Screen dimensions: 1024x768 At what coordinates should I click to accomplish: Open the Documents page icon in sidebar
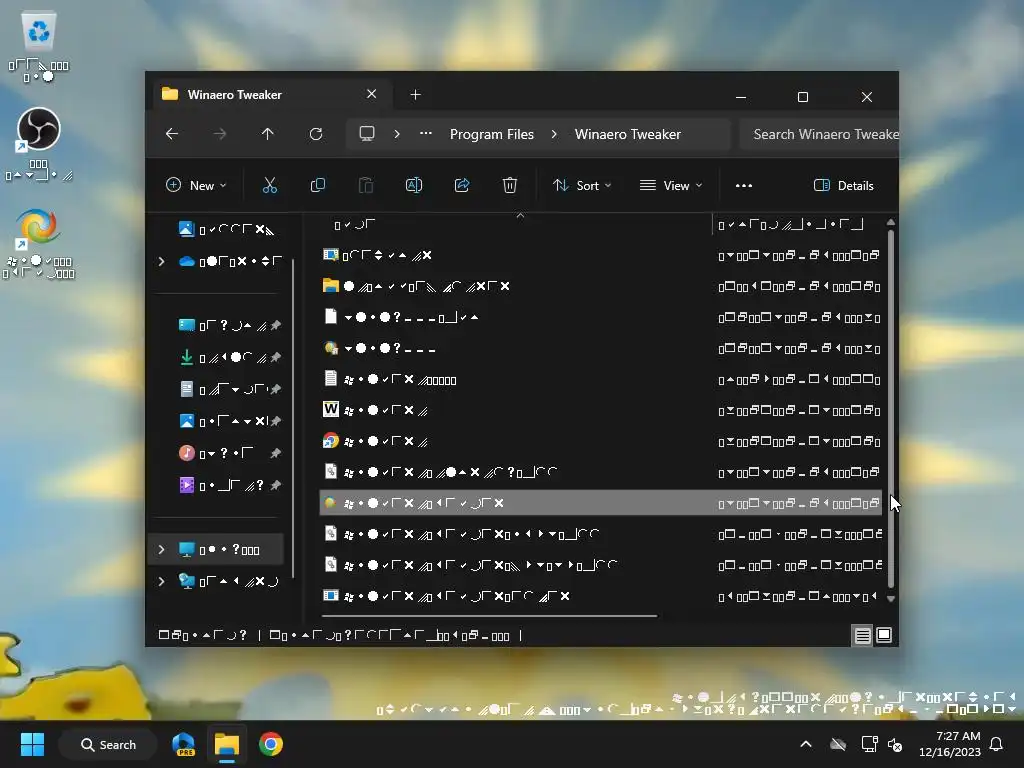[x=186, y=389]
